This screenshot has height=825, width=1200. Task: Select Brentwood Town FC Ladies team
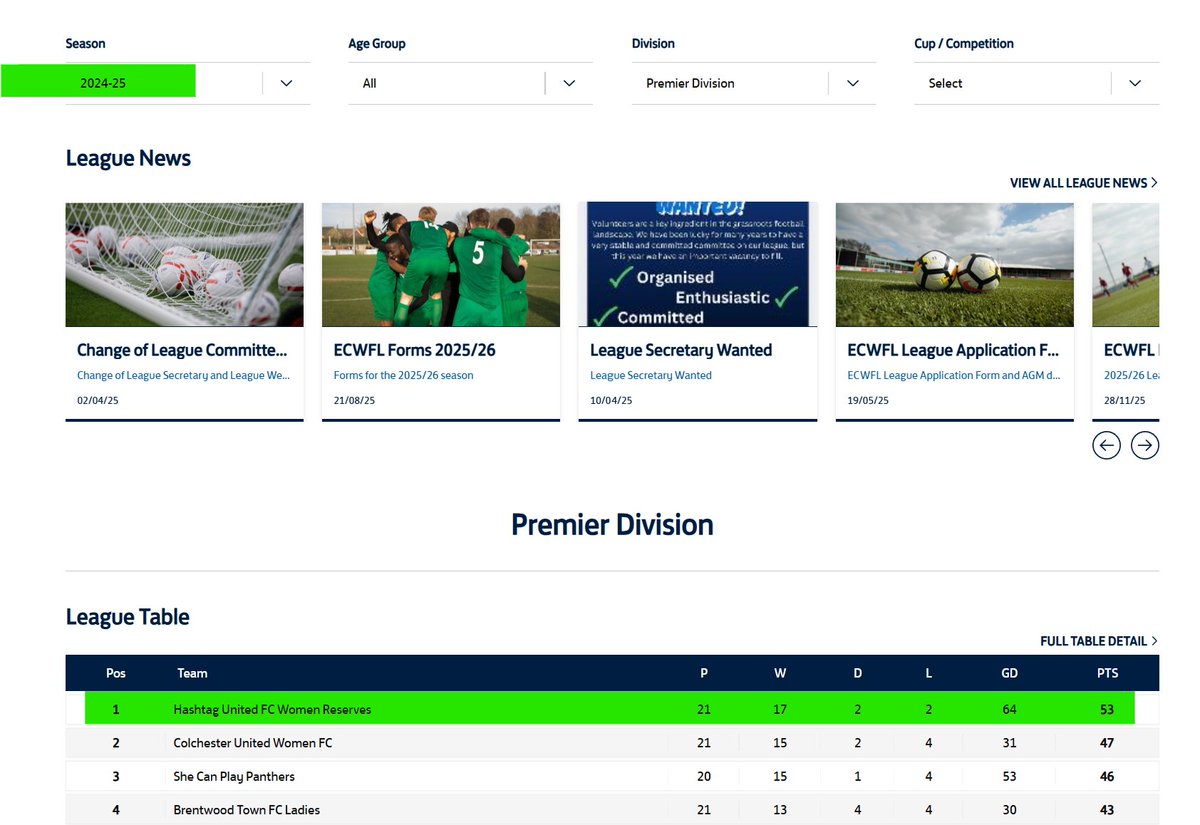pyautogui.click(x=246, y=810)
